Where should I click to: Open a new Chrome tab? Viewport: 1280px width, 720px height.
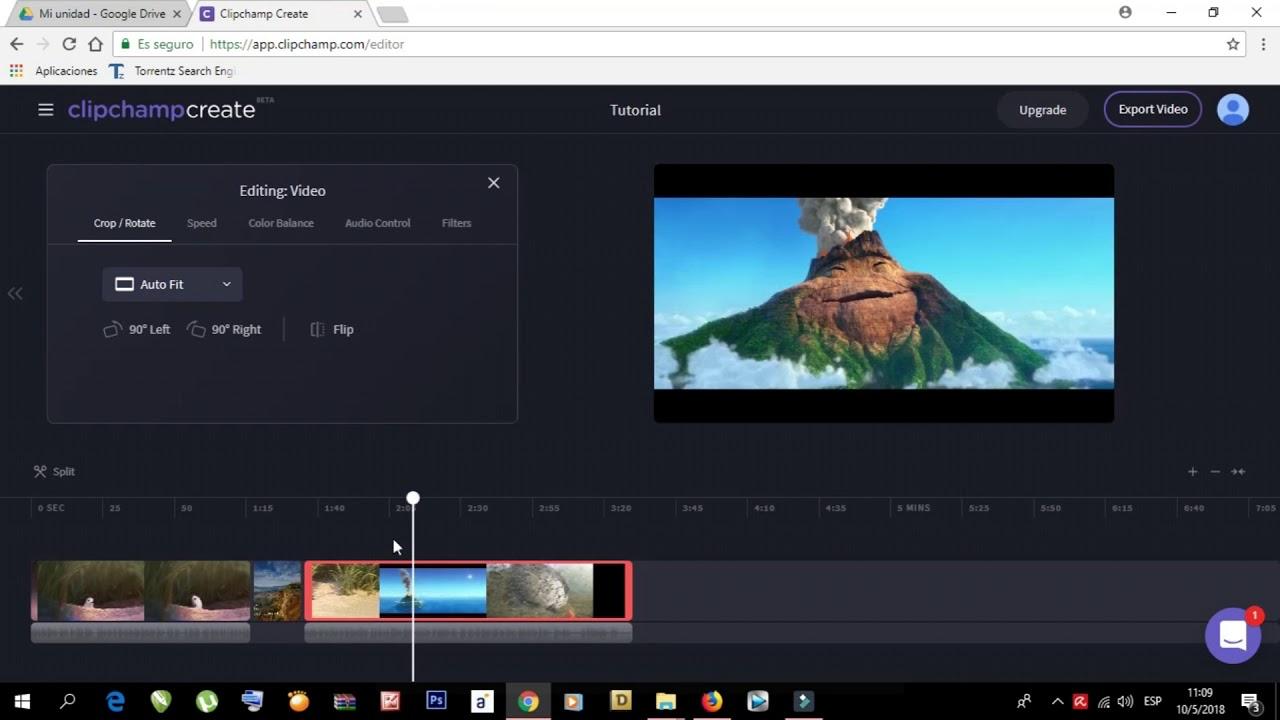pos(392,14)
